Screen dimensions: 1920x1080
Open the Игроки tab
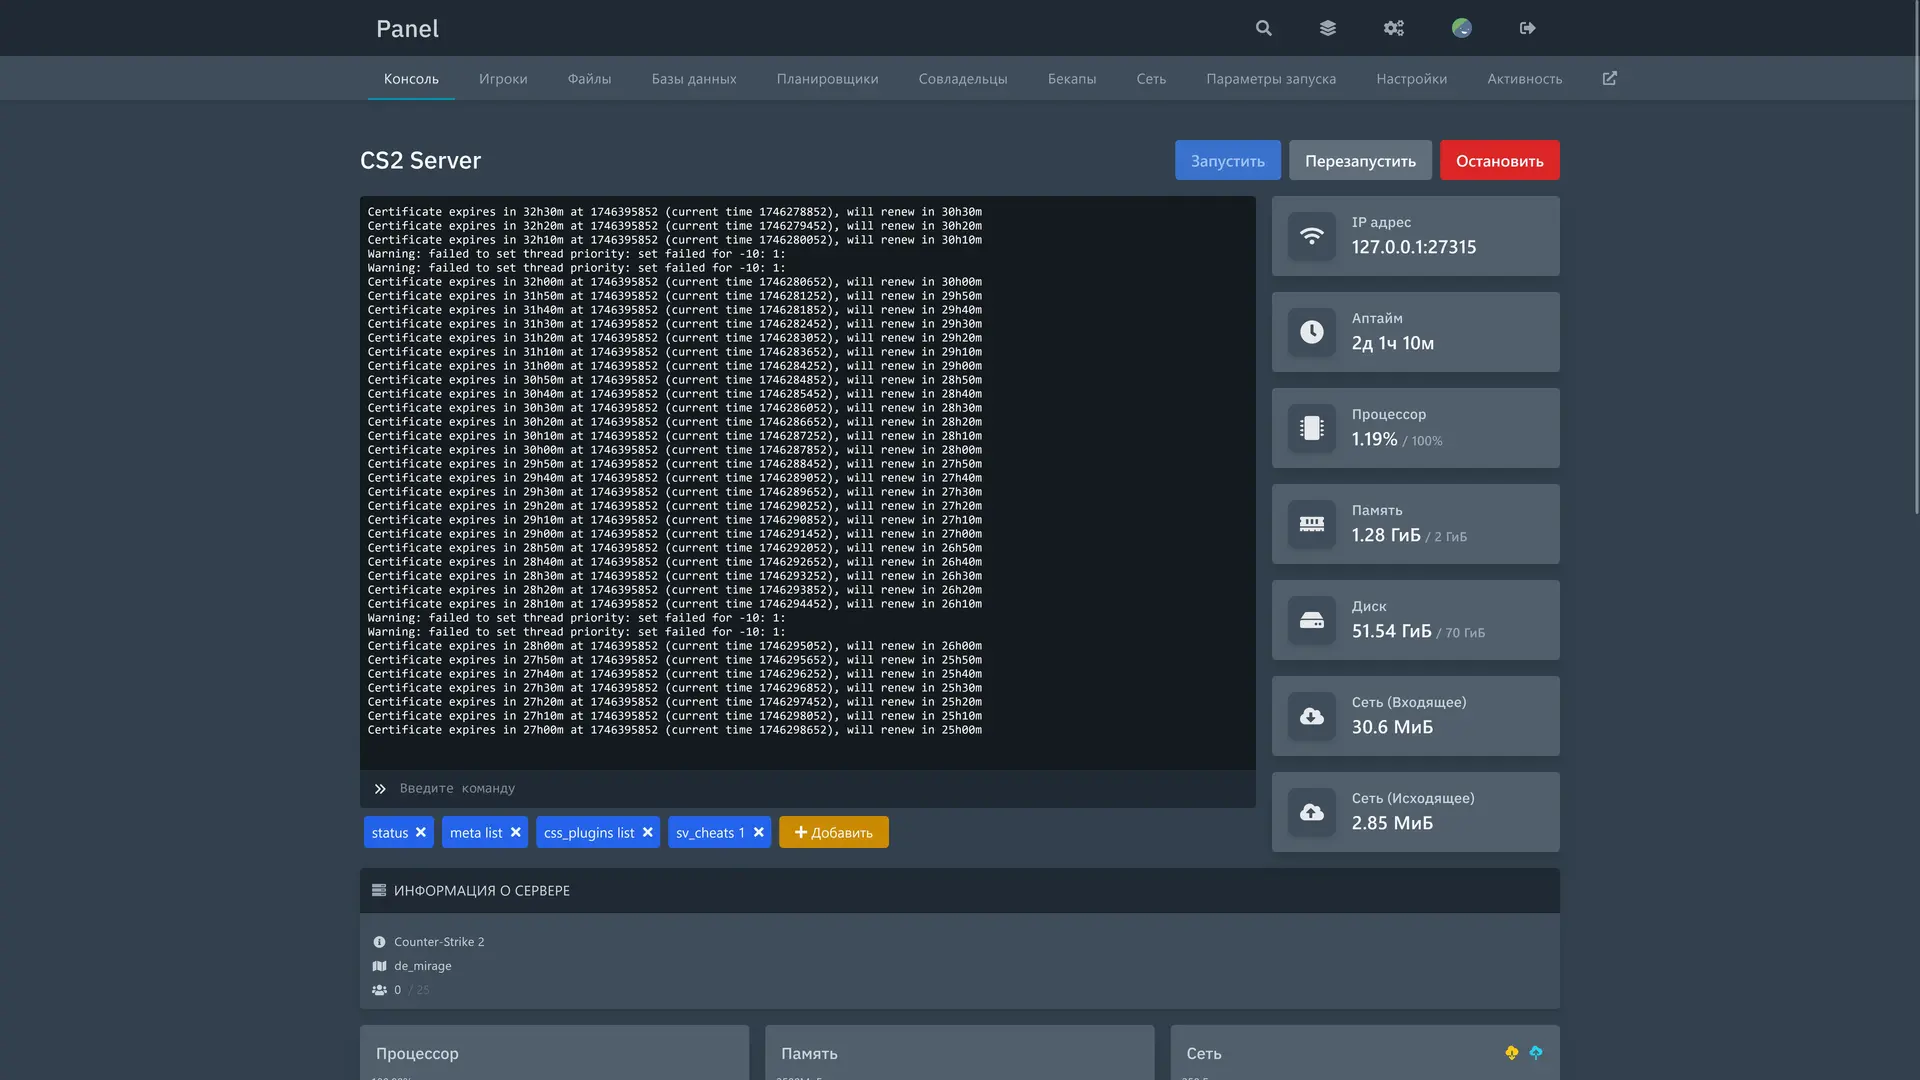(503, 78)
